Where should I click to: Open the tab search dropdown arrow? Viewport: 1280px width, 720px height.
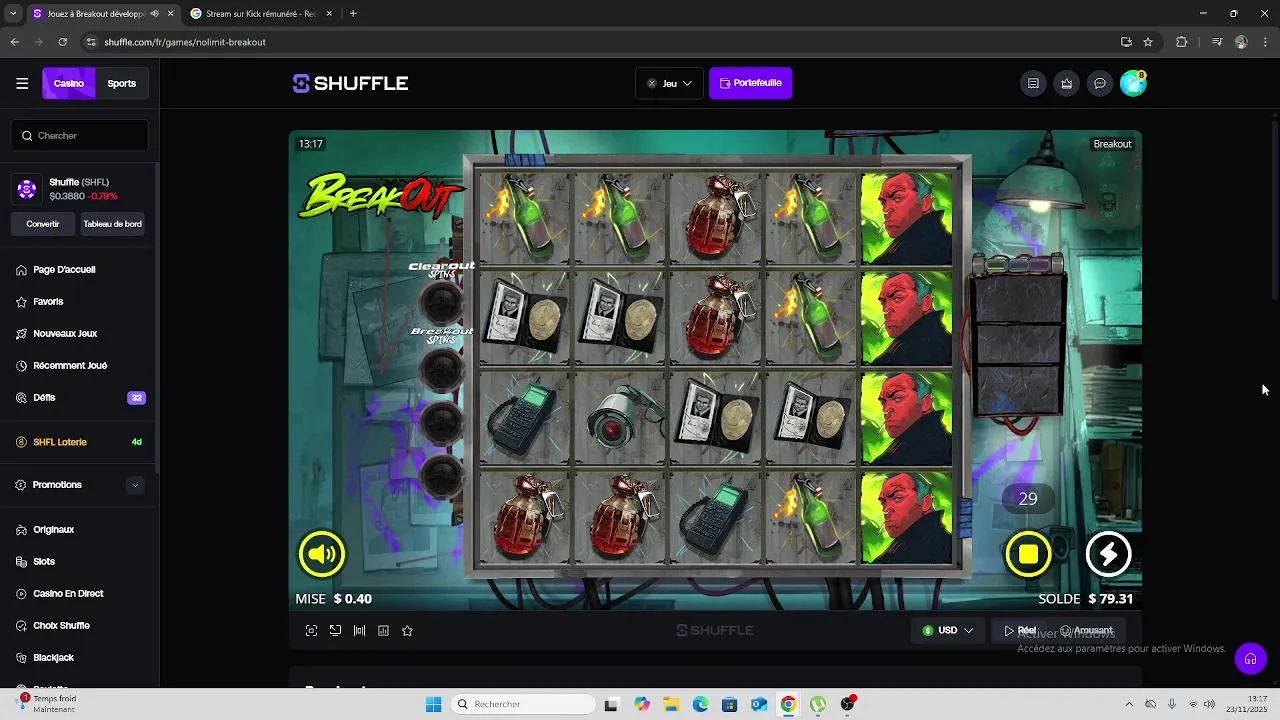(x=12, y=14)
